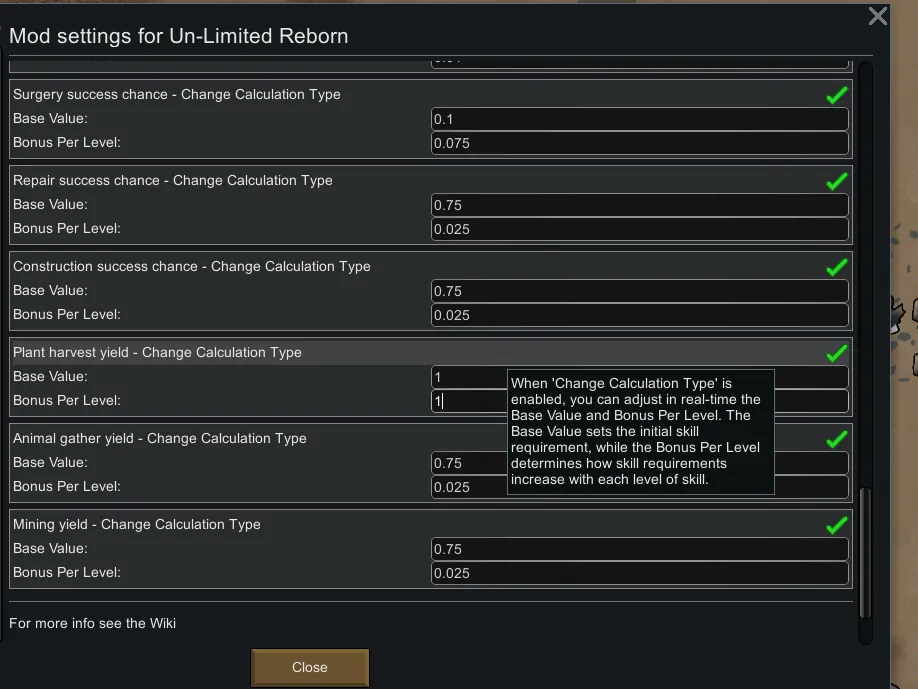Toggle Plant harvest yield calculation checkmark

[x=837, y=353]
